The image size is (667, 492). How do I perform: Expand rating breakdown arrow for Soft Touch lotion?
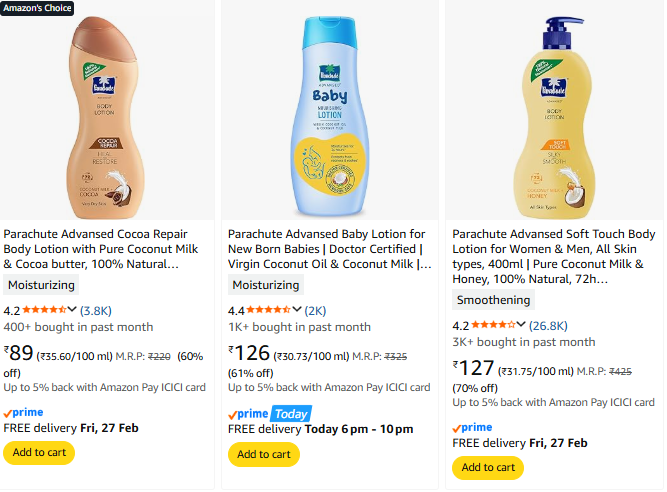click(522, 325)
